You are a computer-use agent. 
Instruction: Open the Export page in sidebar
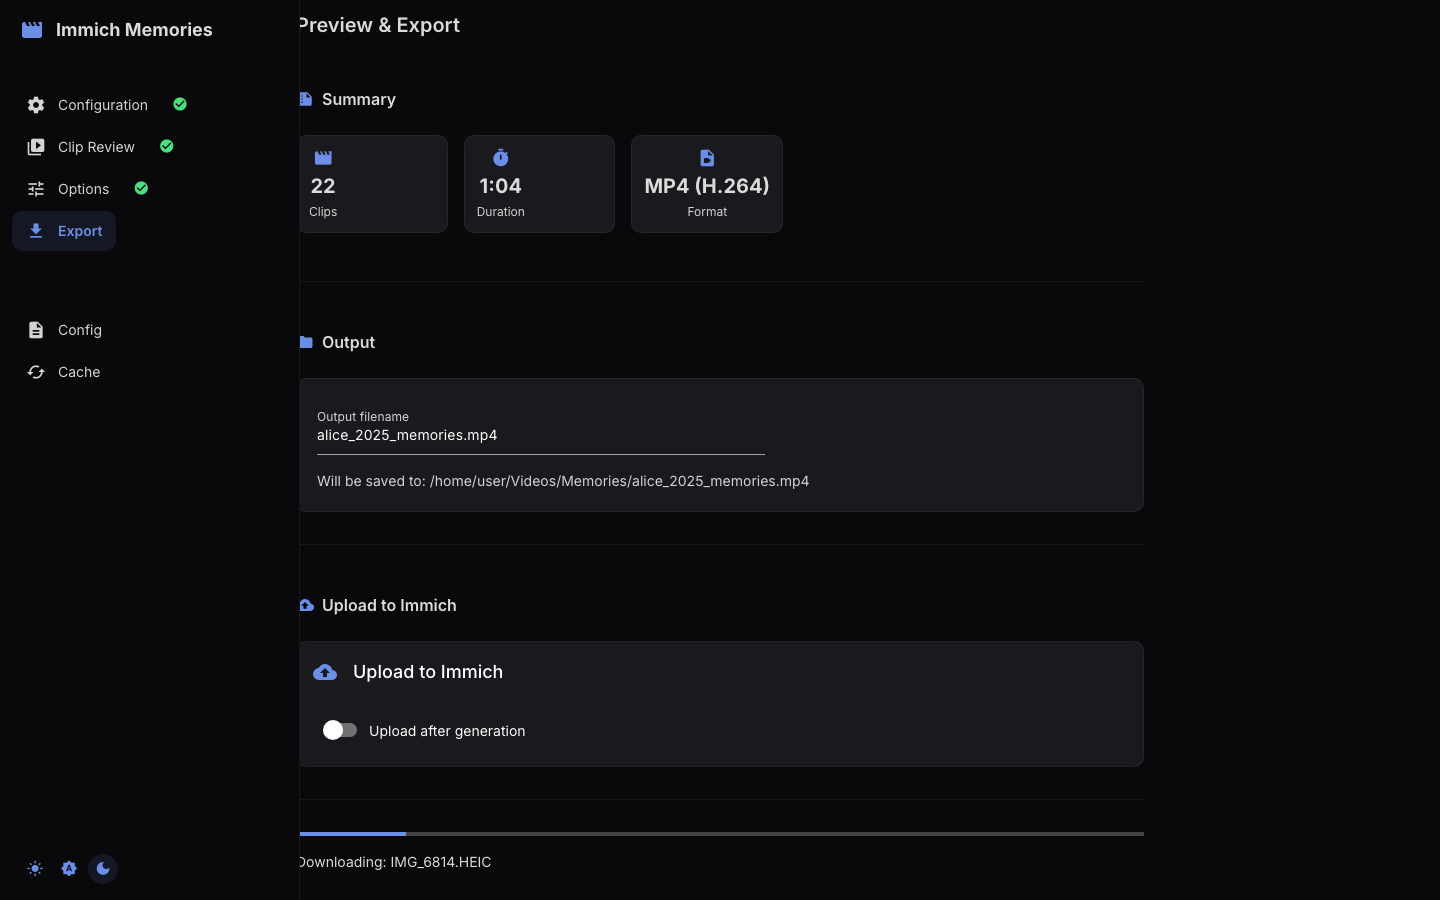(64, 231)
